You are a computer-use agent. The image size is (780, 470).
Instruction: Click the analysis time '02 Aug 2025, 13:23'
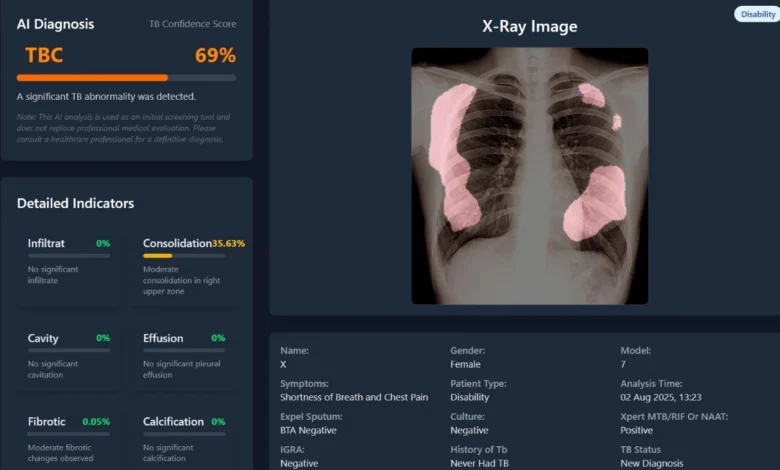pos(661,397)
